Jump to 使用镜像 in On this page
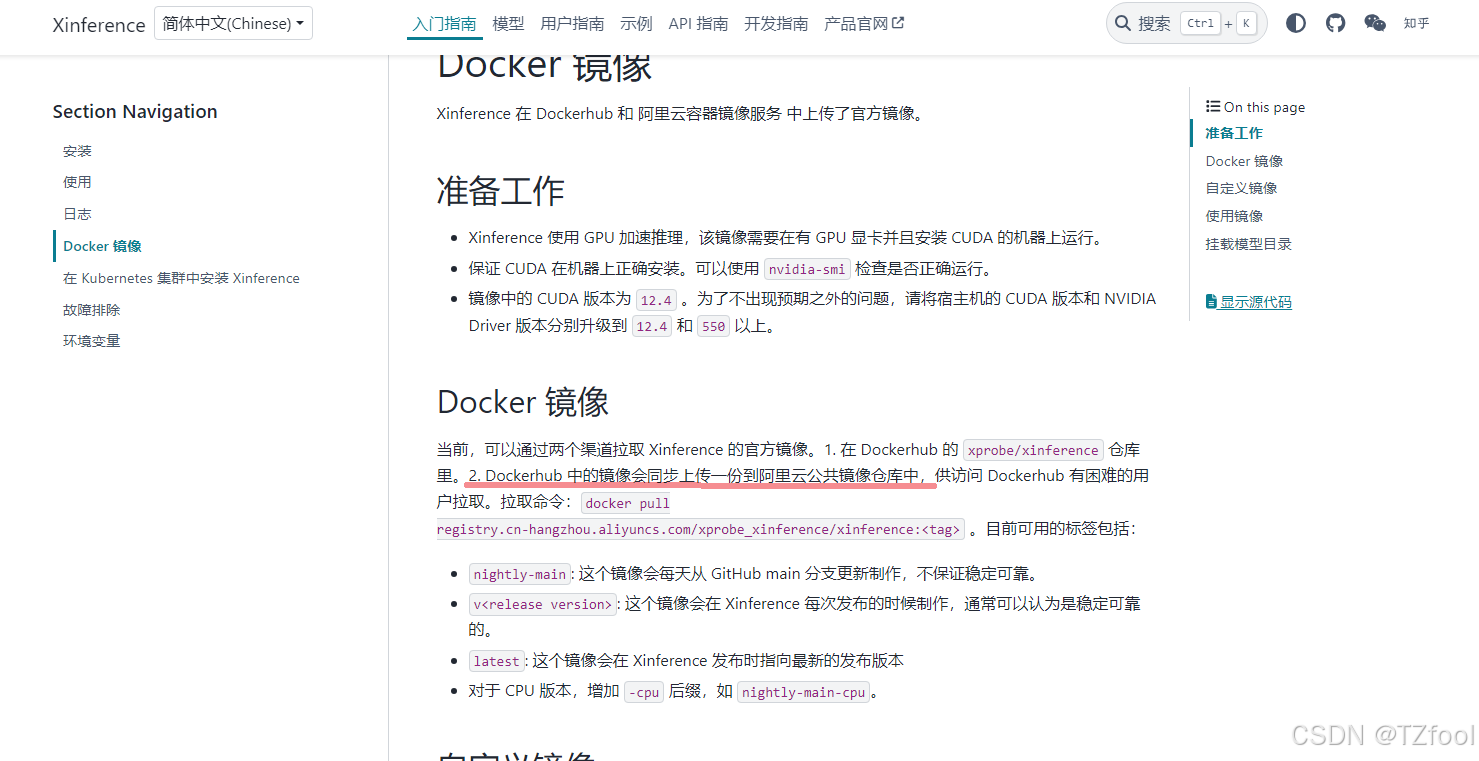 (x=1234, y=216)
